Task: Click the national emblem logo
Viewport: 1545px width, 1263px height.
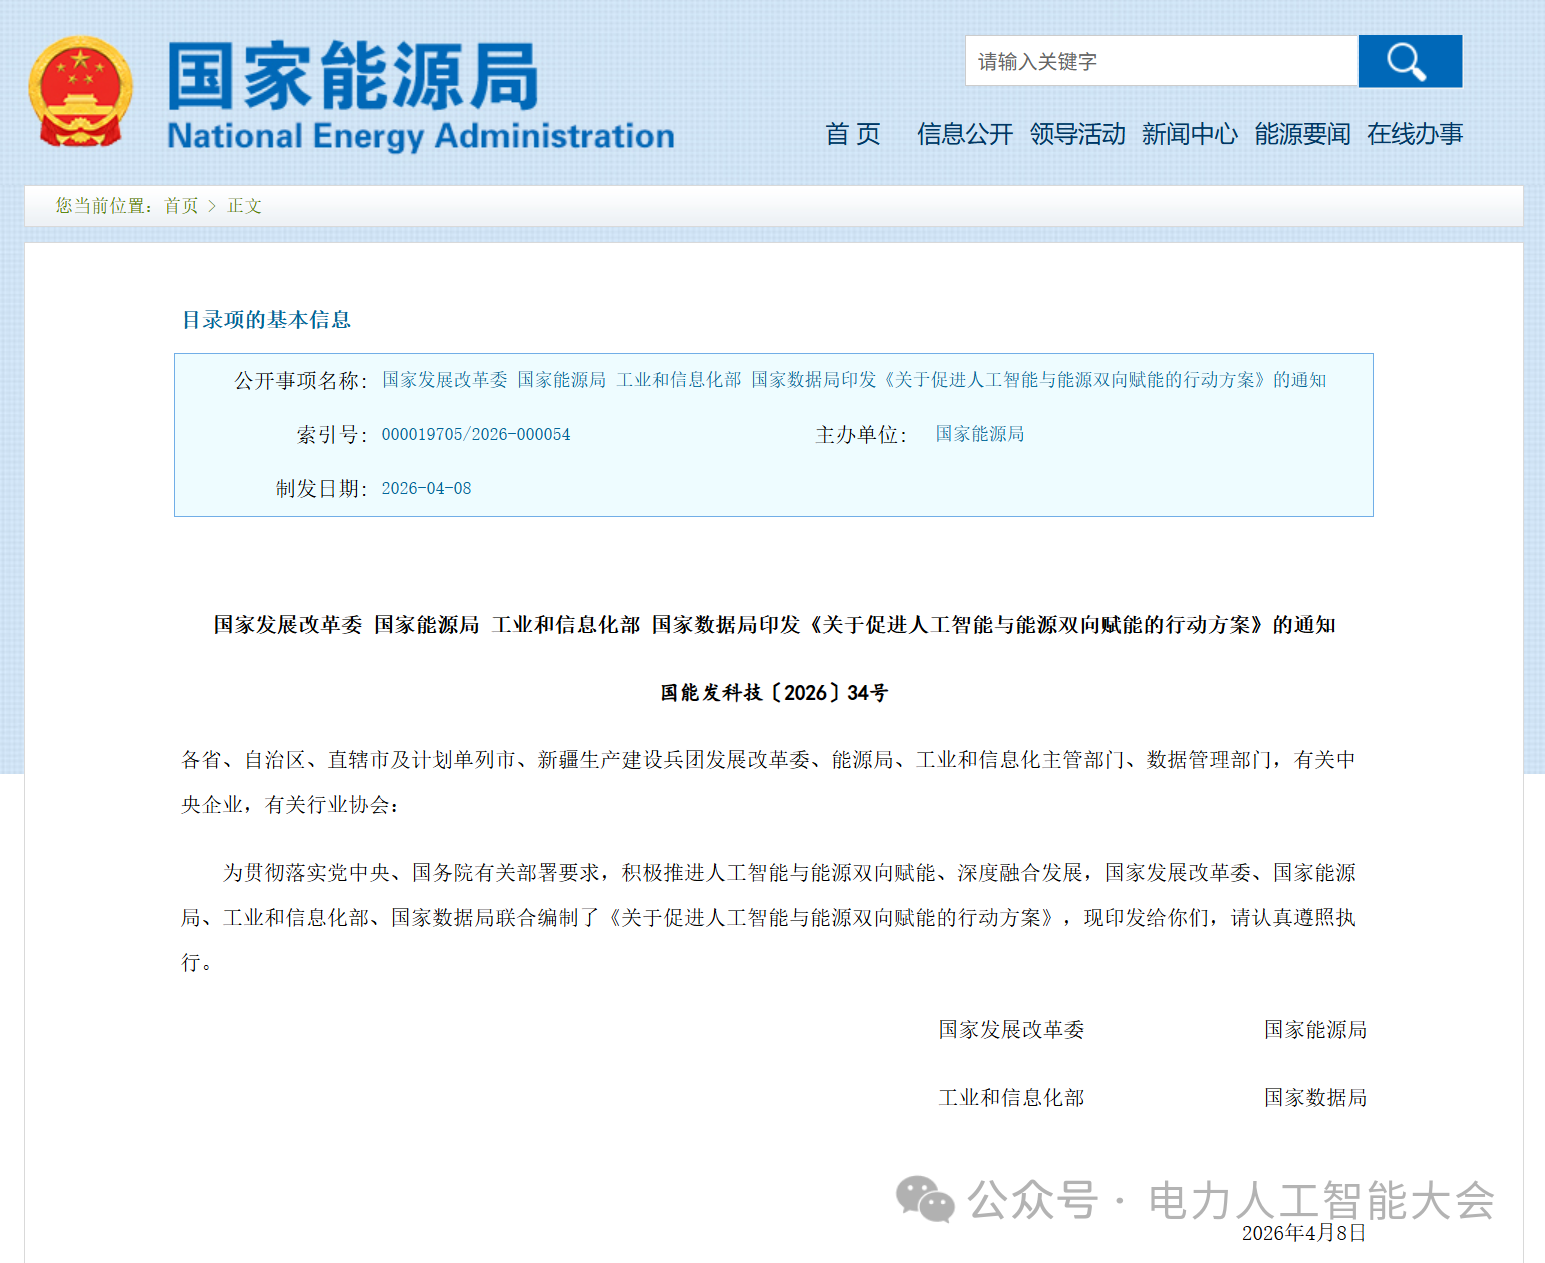Action: click(x=80, y=92)
